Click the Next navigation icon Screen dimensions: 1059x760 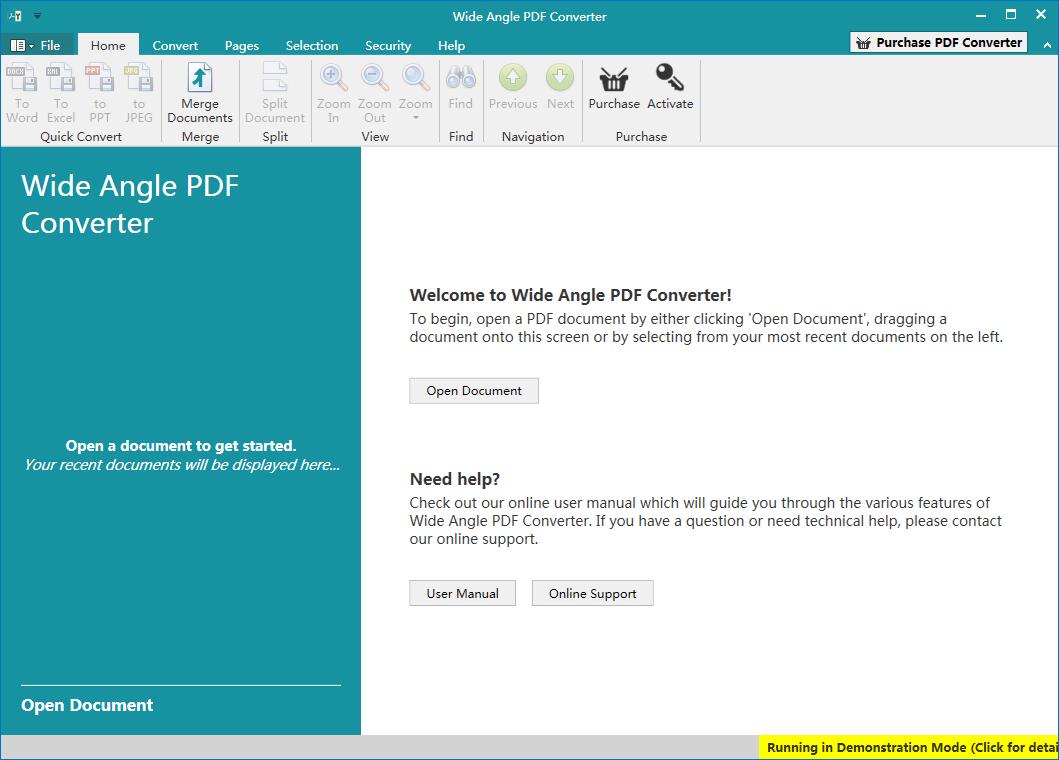[559, 77]
